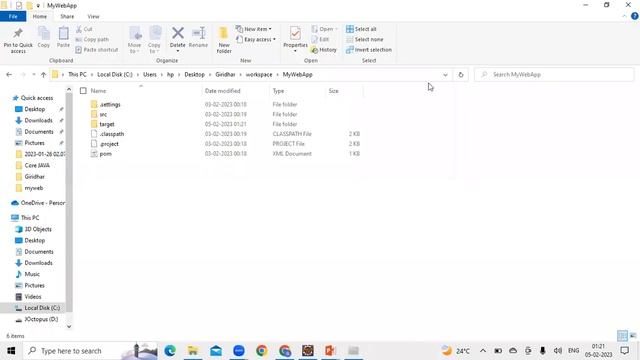Go up one folder level arrow
640x360 pixels.
pyautogui.click(x=43, y=75)
